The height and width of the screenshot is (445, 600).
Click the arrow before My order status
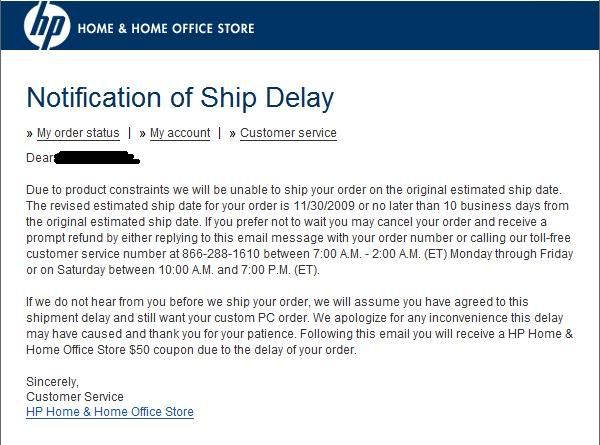click(x=29, y=134)
